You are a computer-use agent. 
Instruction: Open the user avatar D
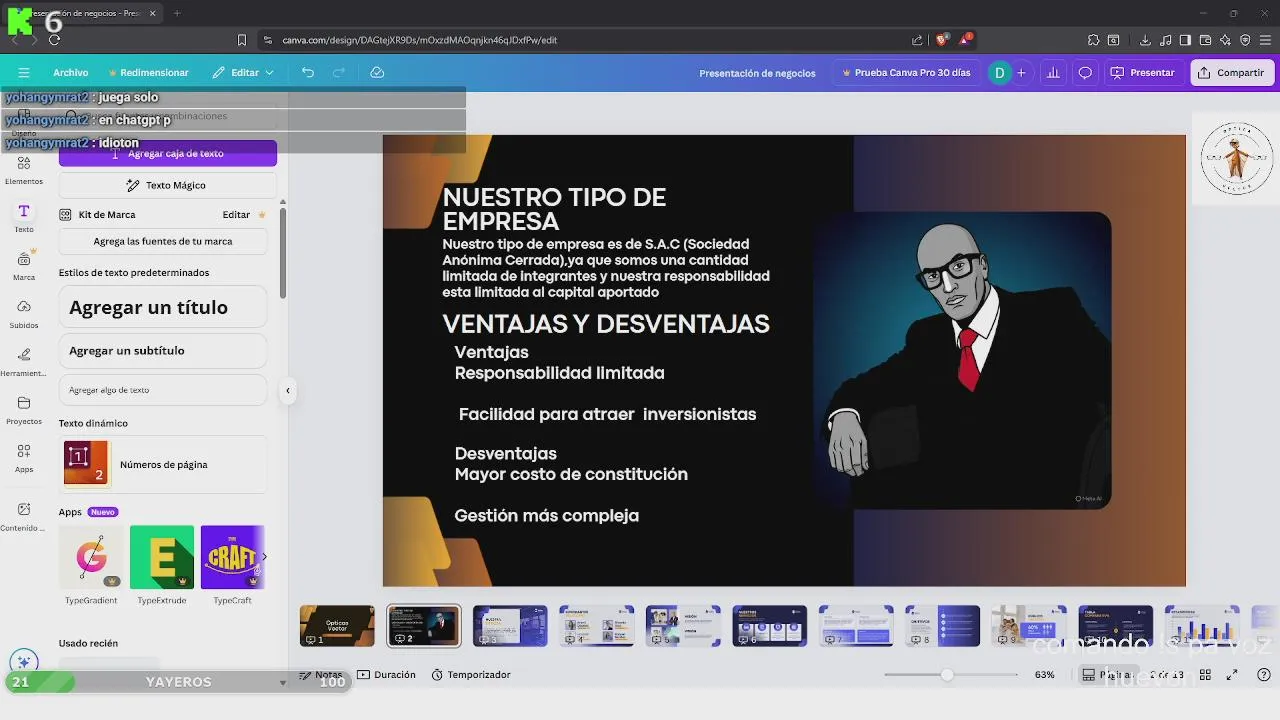(999, 73)
